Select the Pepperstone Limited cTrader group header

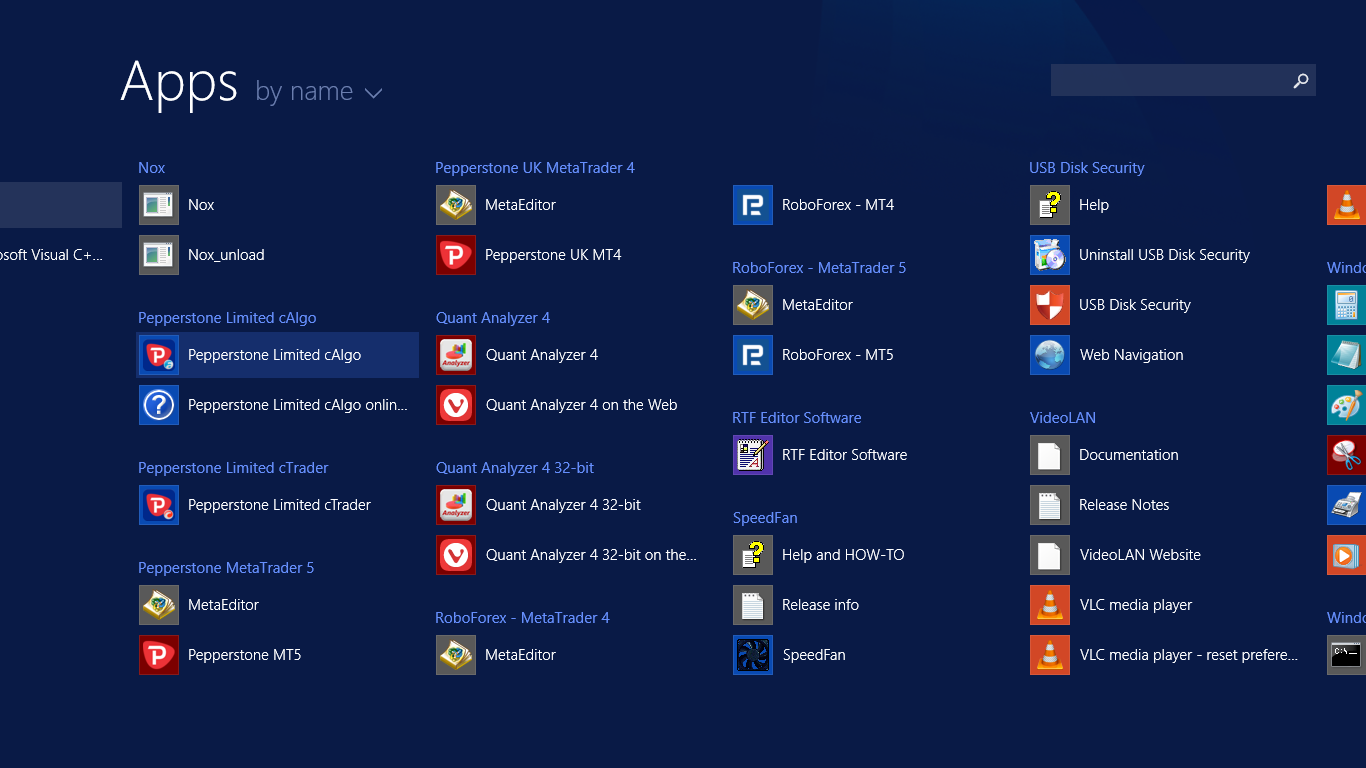(233, 468)
